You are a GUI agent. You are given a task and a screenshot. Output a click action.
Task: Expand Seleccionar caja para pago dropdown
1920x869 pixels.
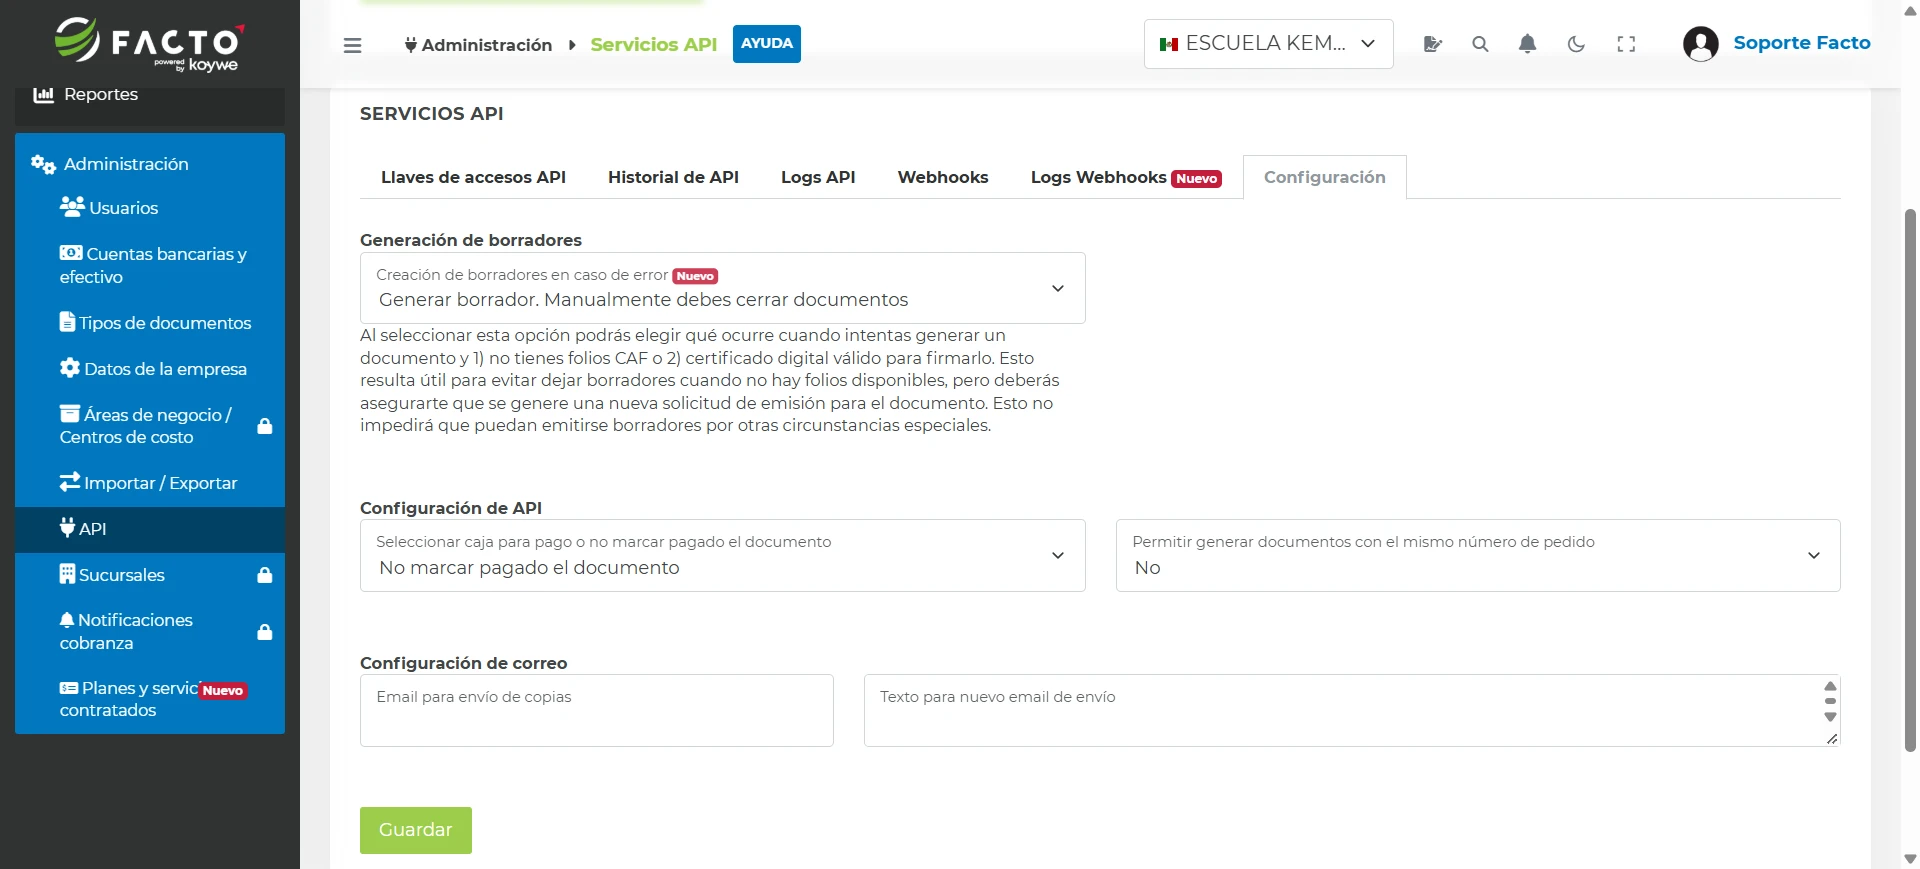pyautogui.click(x=722, y=555)
